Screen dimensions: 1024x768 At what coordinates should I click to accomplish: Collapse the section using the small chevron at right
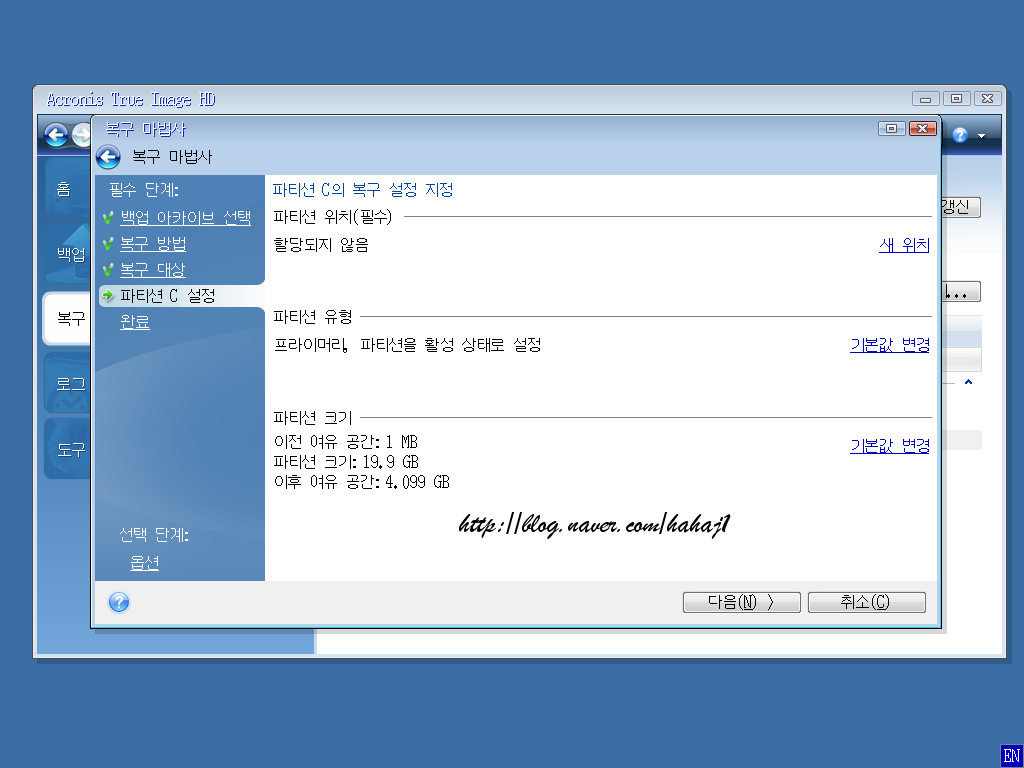point(967,383)
